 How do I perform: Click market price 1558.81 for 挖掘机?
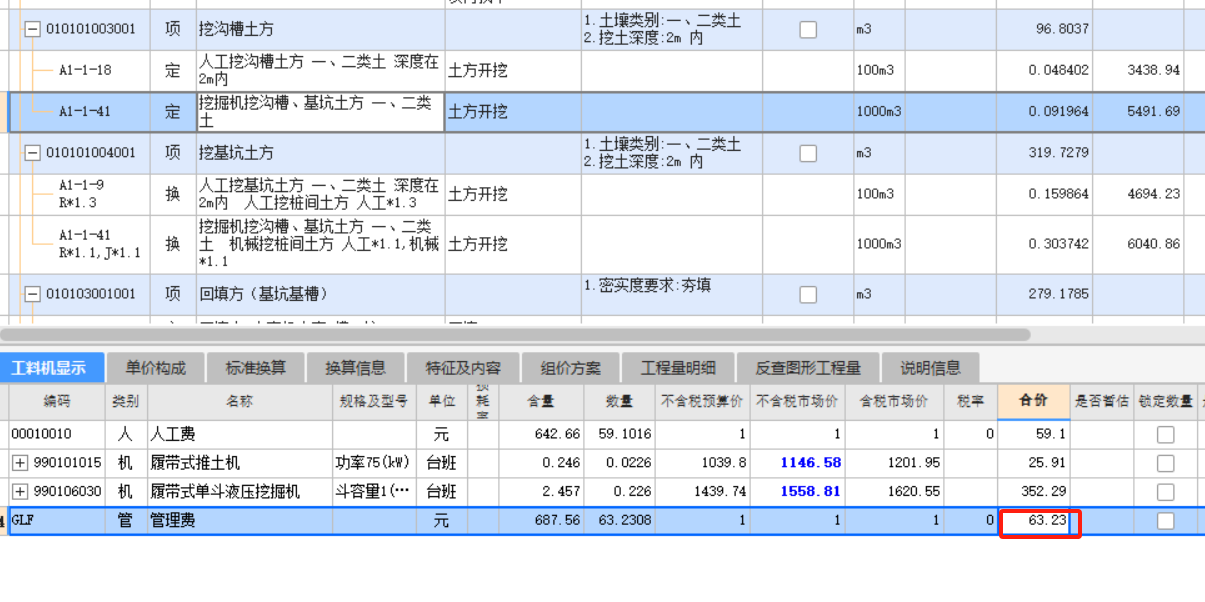[x=812, y=492]
